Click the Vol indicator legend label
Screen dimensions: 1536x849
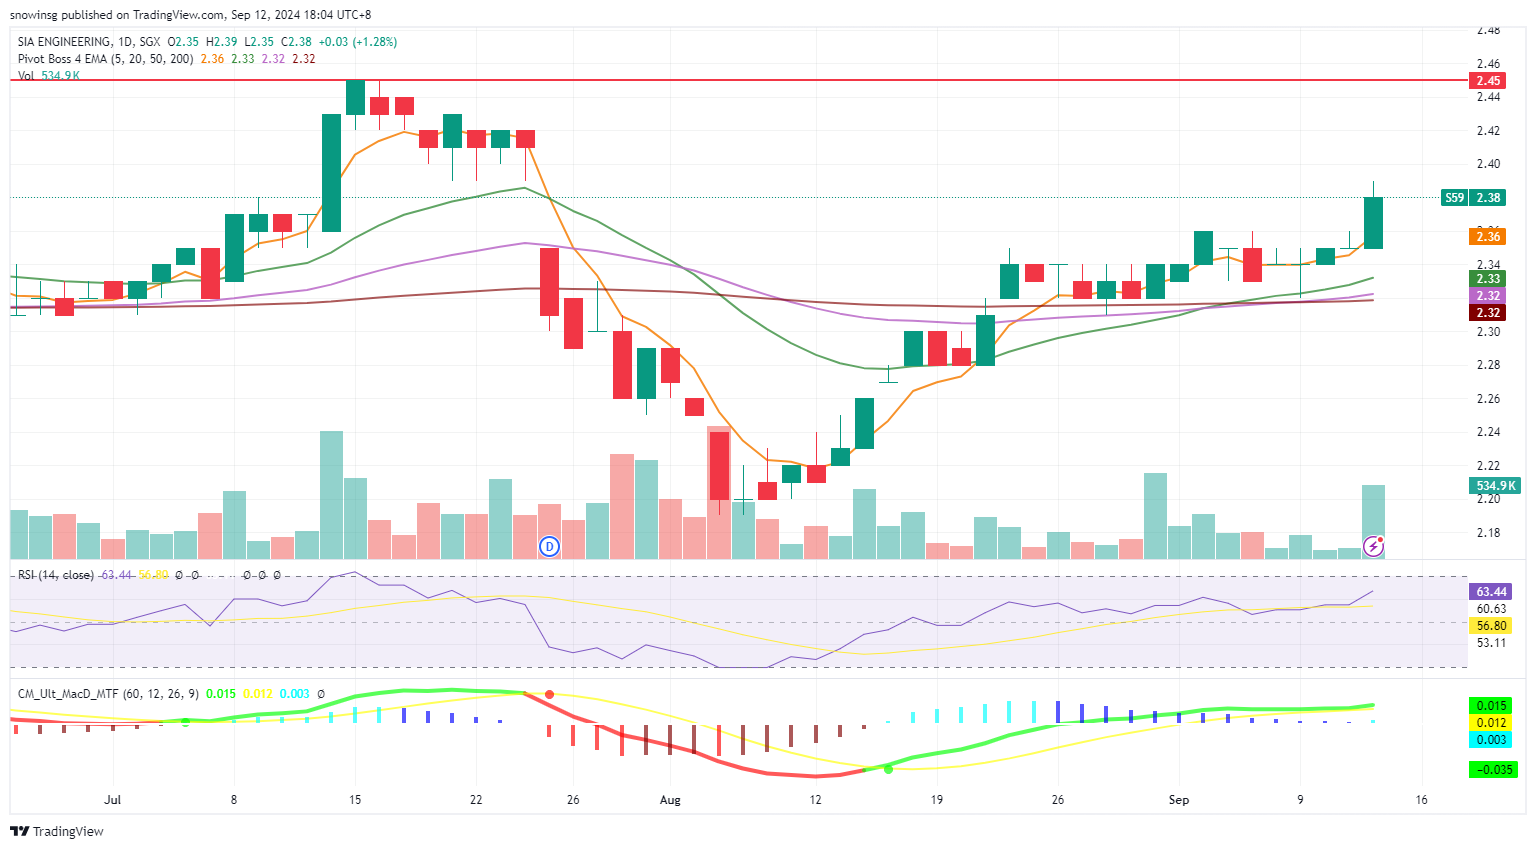click(26, 76)
